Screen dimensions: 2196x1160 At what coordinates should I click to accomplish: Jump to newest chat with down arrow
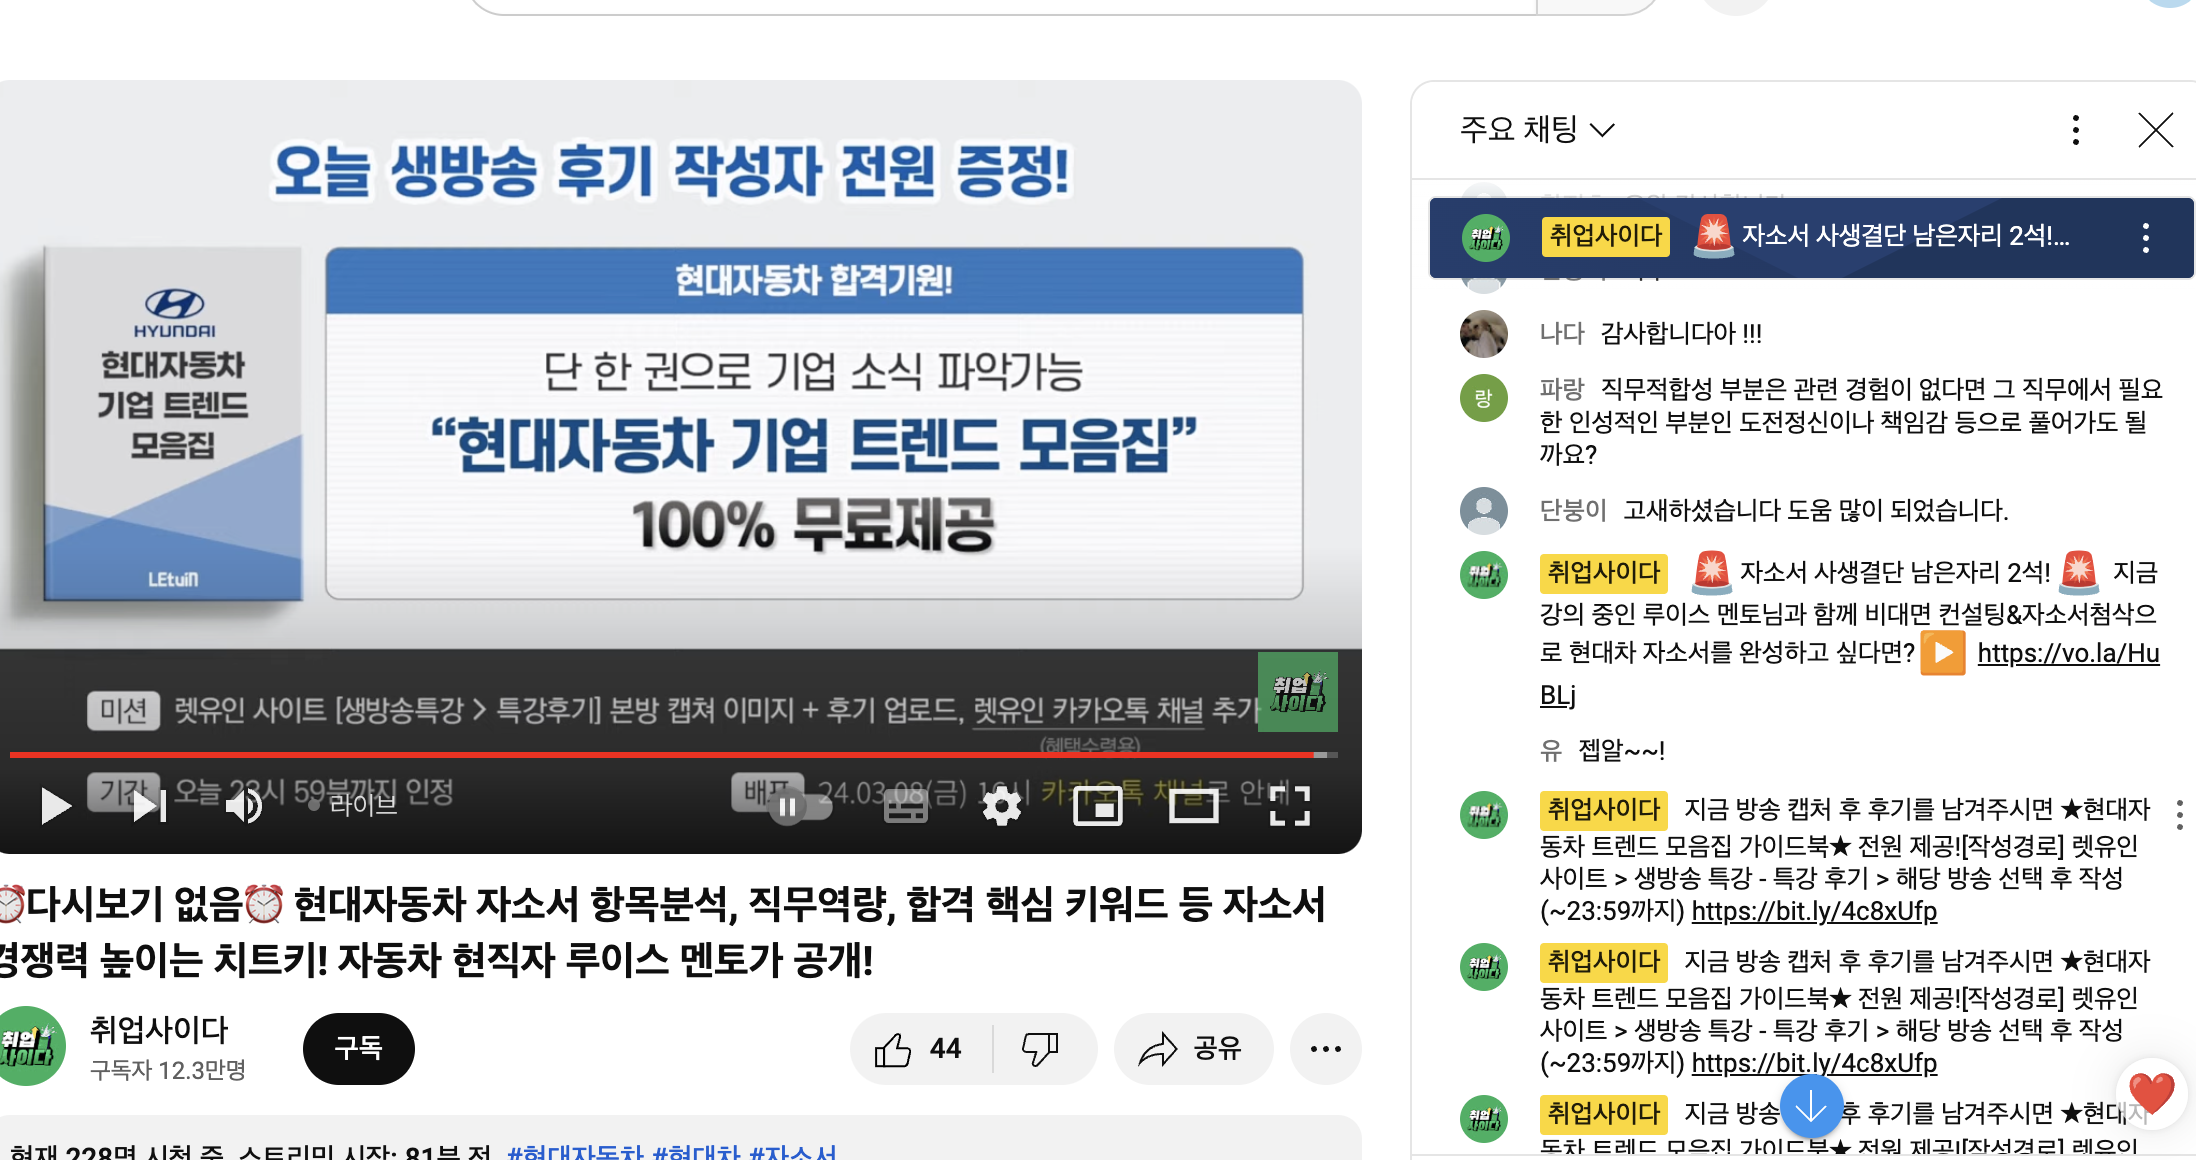[1811, 1106]
